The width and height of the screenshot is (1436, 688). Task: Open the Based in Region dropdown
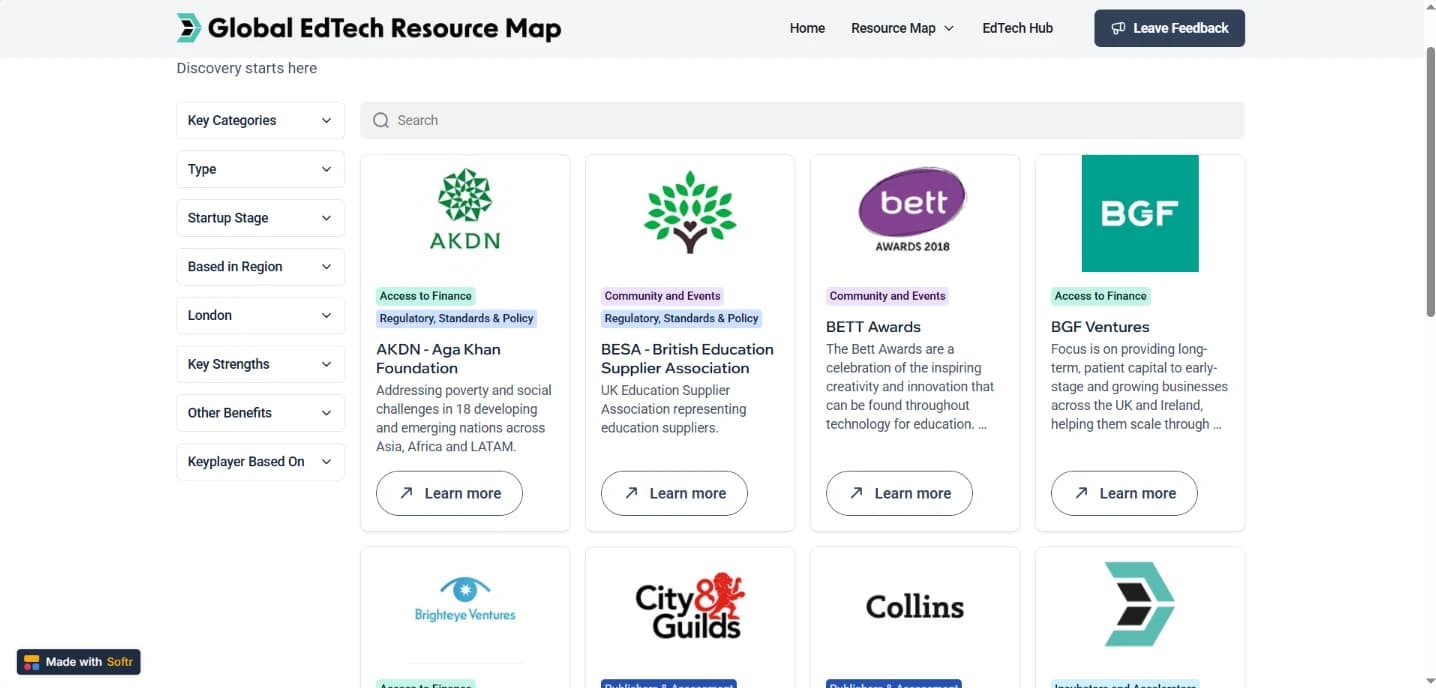pos(261,267)
